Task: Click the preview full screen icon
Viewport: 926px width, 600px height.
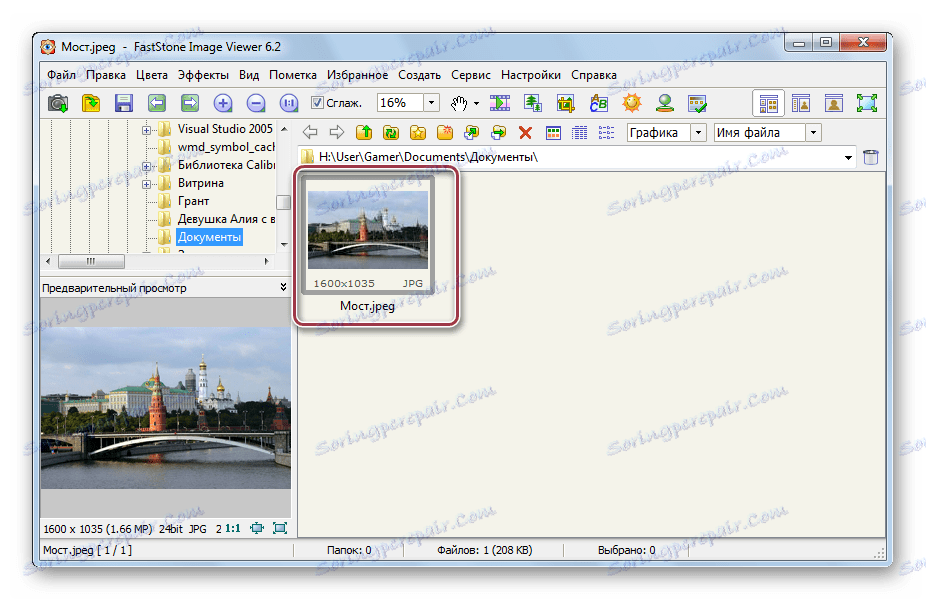Action: tap(280, 528)
